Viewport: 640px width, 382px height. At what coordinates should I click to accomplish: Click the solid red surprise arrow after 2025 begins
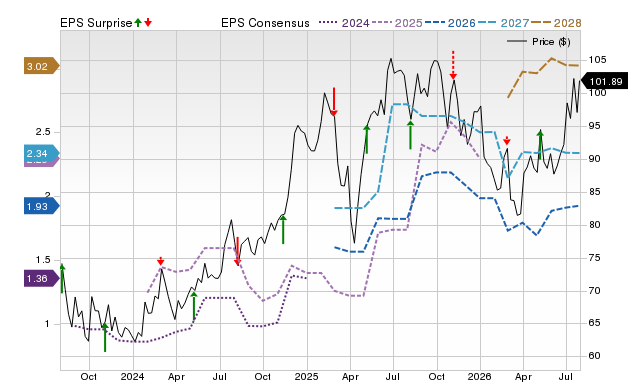click(334, 102)
